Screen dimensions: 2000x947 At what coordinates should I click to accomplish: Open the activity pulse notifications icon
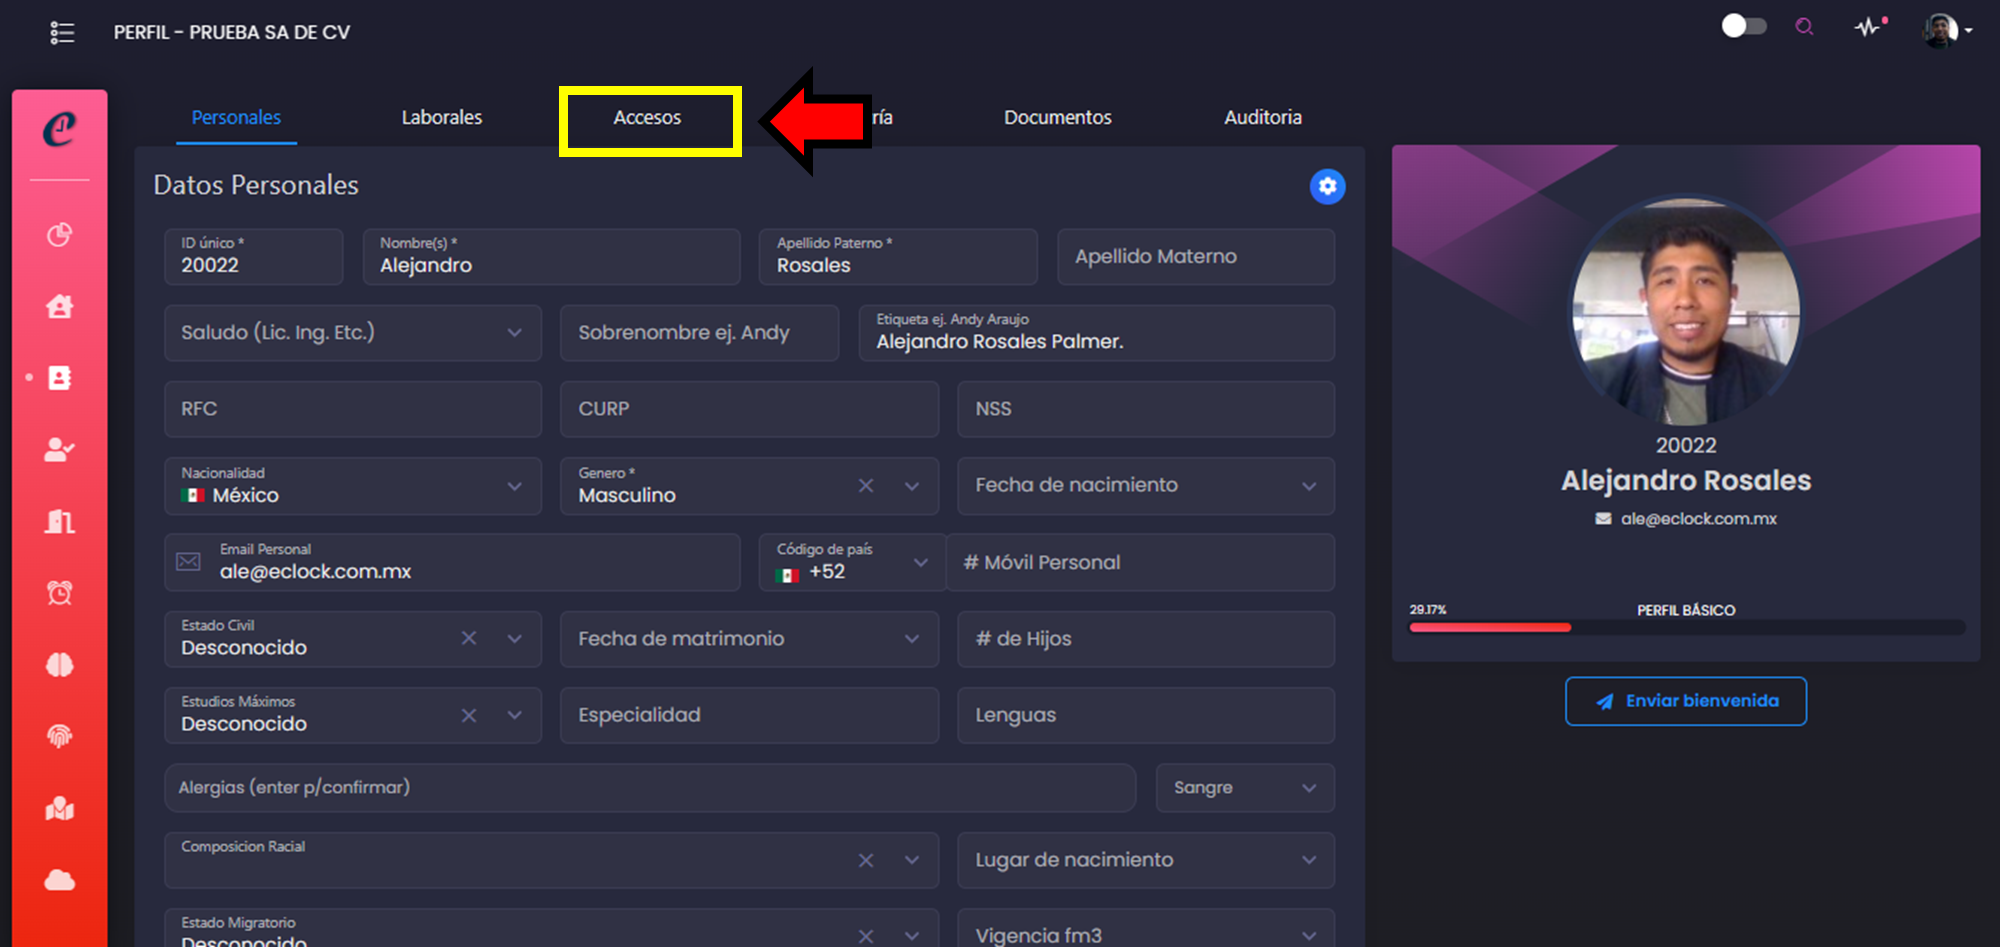click(x=1869, y=27)
